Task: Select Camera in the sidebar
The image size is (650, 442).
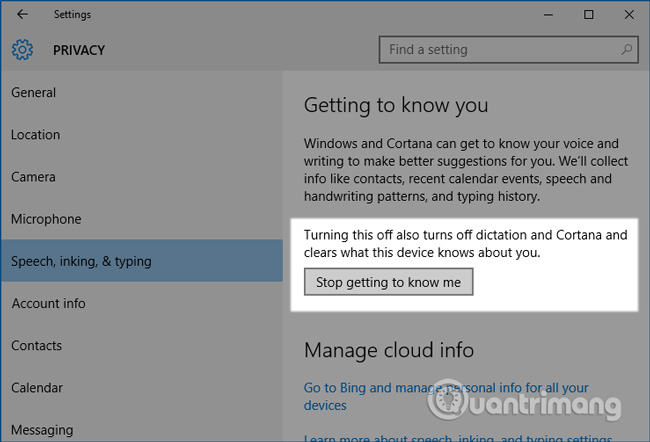Action: tap(142, 177)
